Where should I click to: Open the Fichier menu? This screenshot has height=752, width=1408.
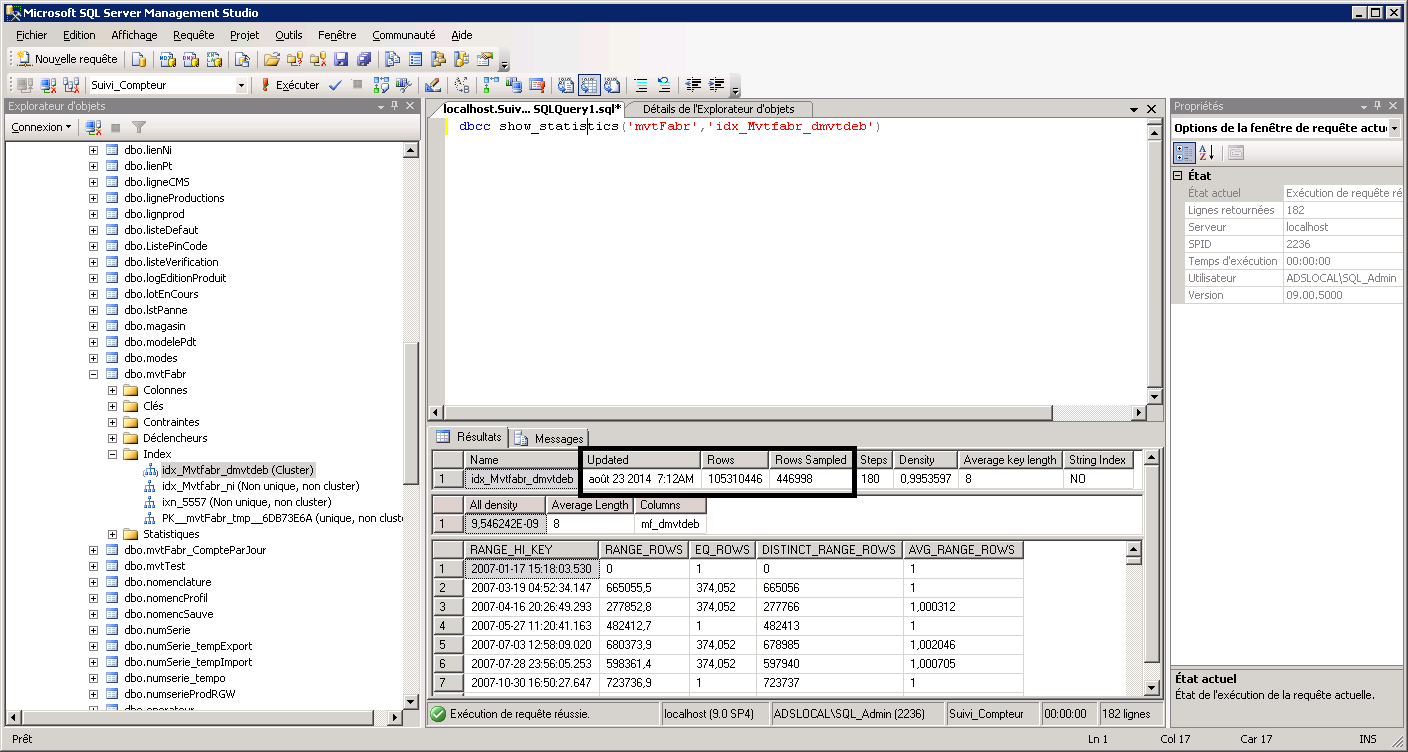[31, 35]
